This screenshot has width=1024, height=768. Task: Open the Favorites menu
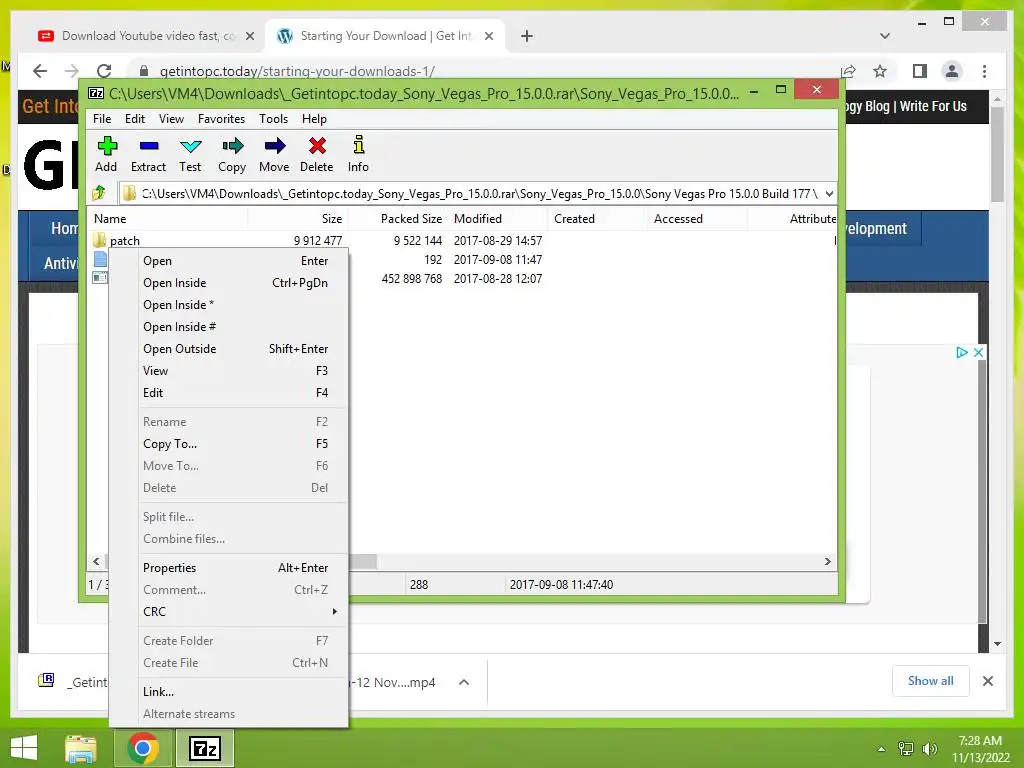pos(221,119)
